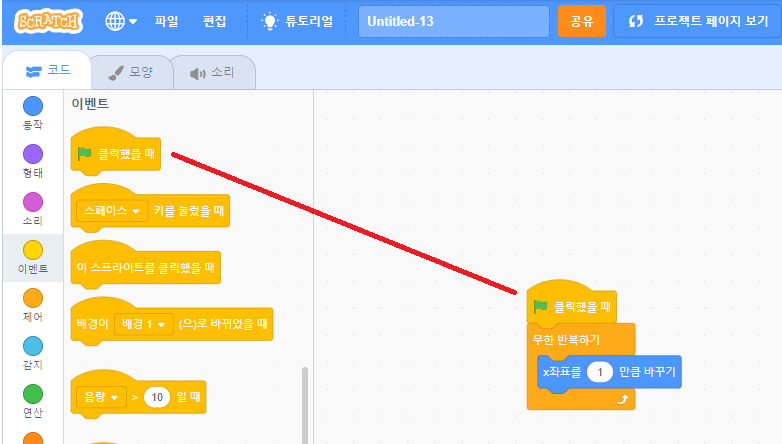Click the 키를 눌렀을 때 block

[x=189, y=211]
